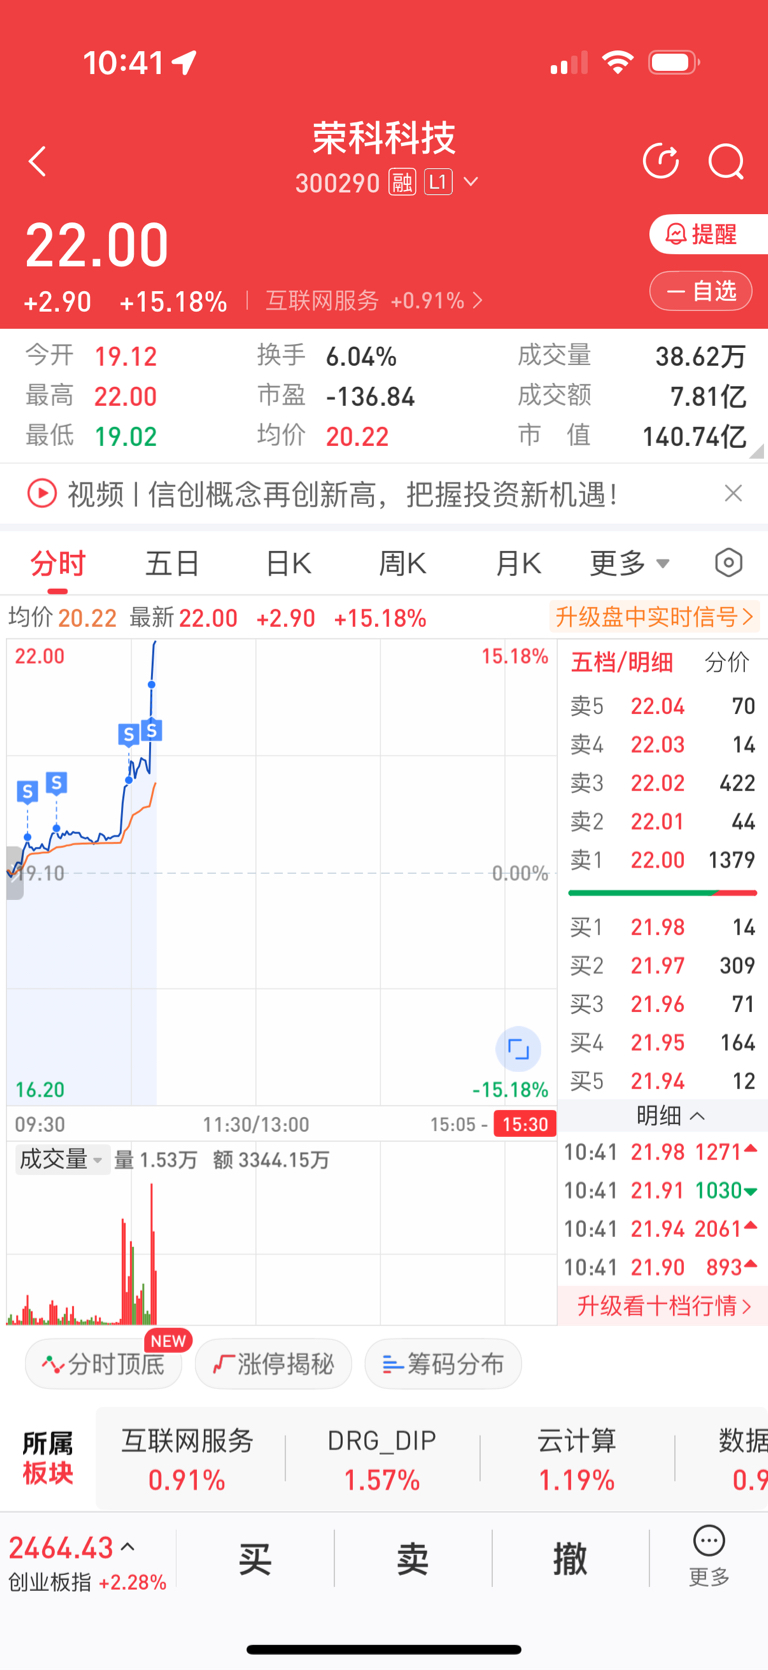Tap status bar location arrow icon

(x=185, y=63)
